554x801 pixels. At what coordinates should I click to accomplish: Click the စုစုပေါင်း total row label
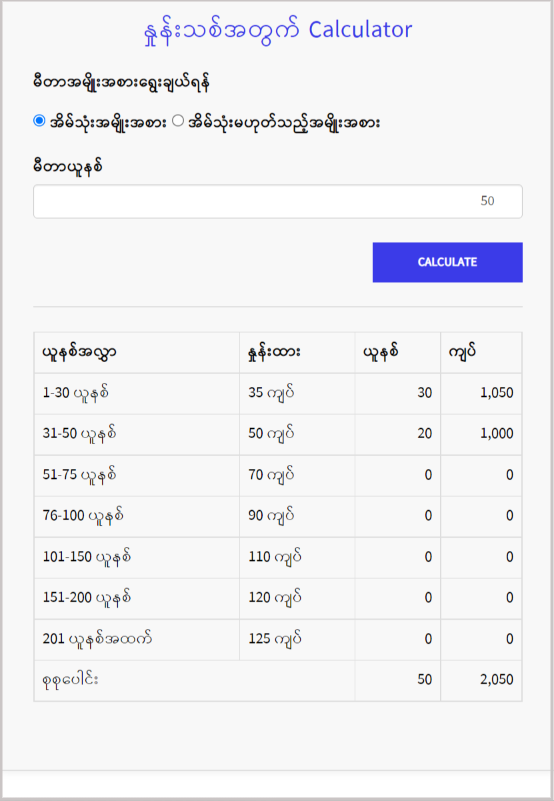(71, 680)
